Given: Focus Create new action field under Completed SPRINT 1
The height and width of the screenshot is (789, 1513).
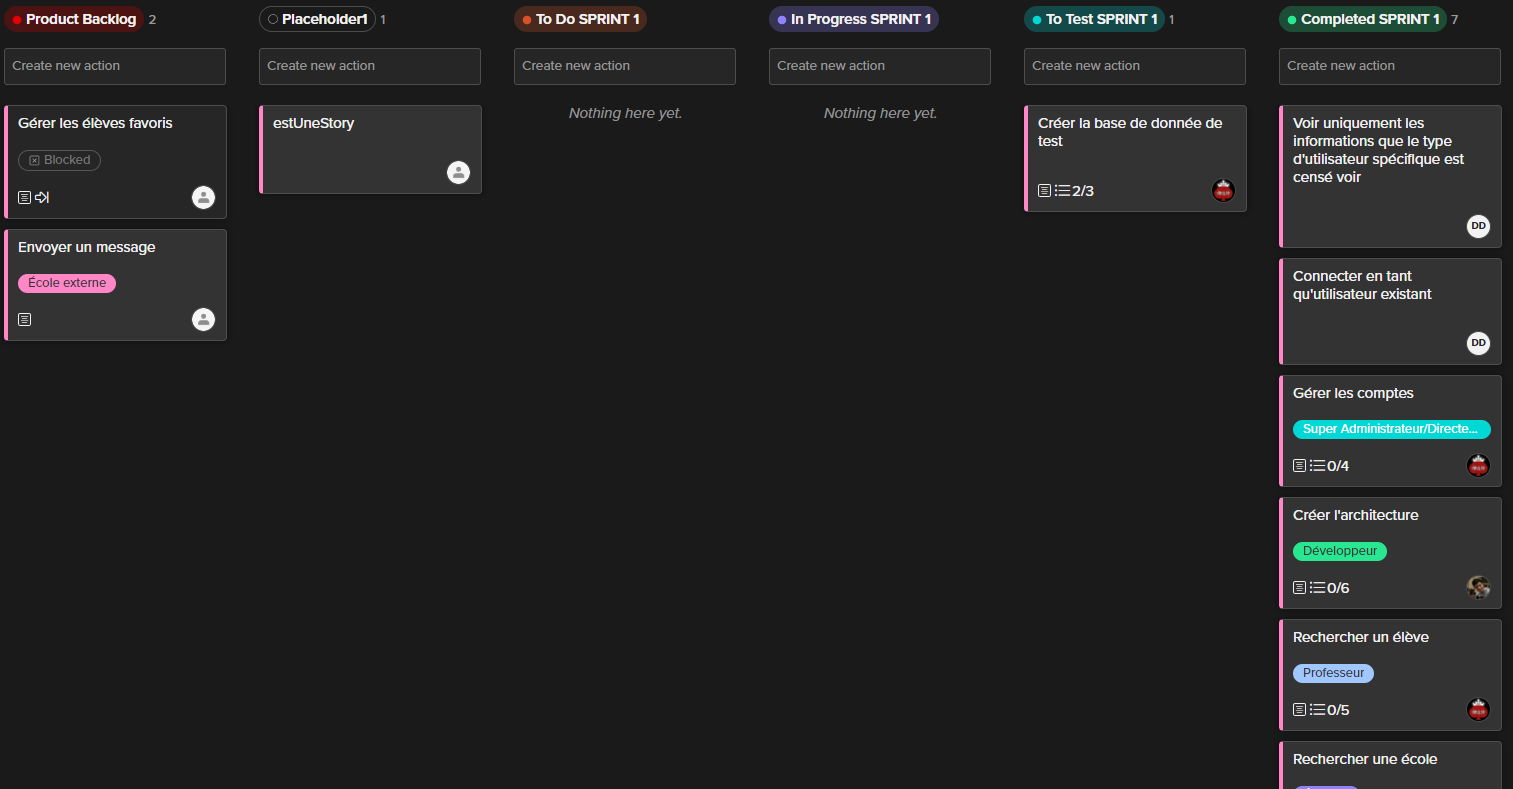Looking at the screenshot, I should (1390, 66).
